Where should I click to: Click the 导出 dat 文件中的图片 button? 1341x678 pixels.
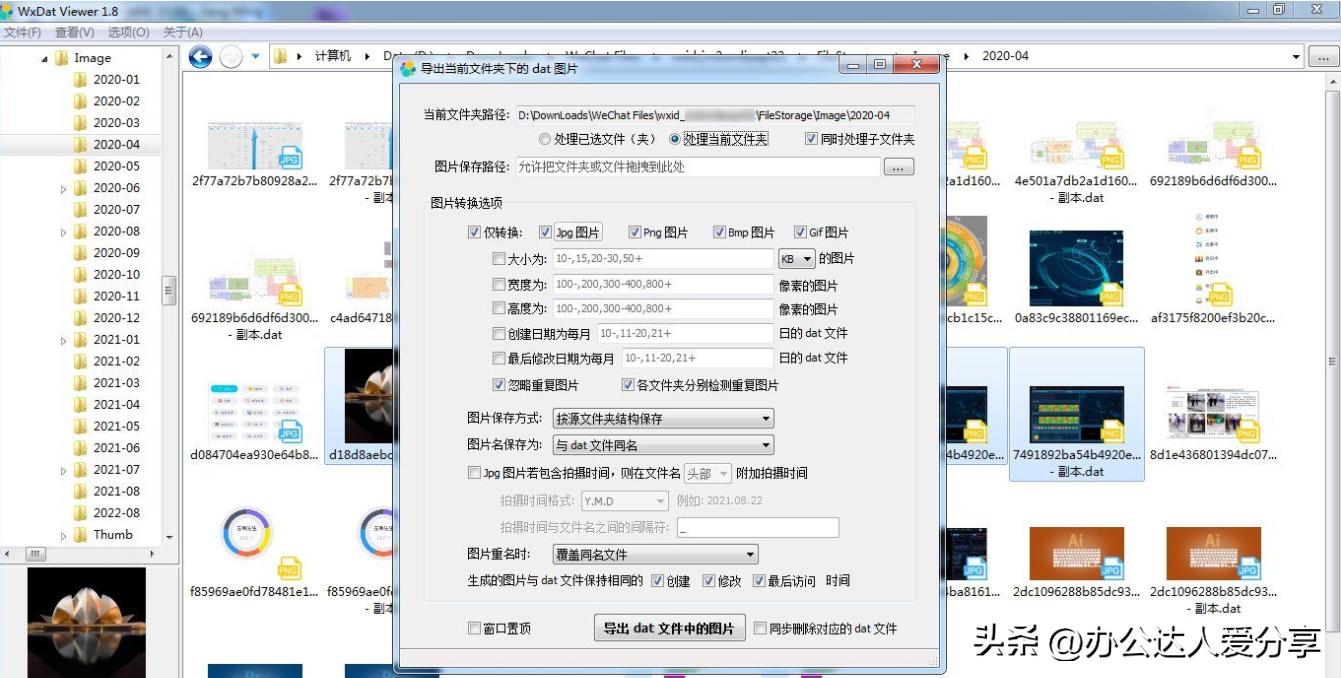click(669, 629)
